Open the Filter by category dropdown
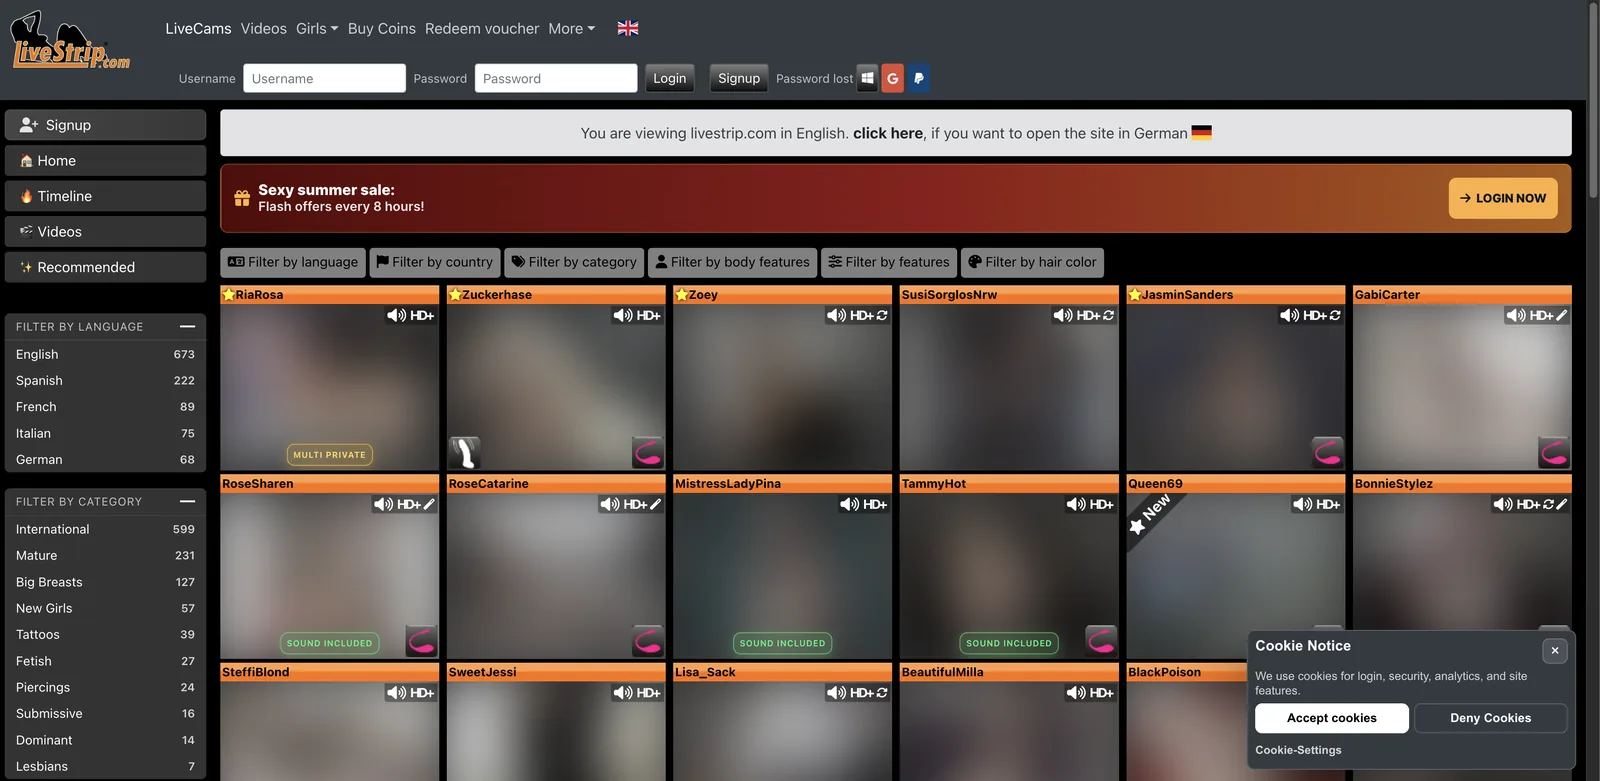Image resolution: width=1600 pixels, height=781 pixels. pos(574,262)
